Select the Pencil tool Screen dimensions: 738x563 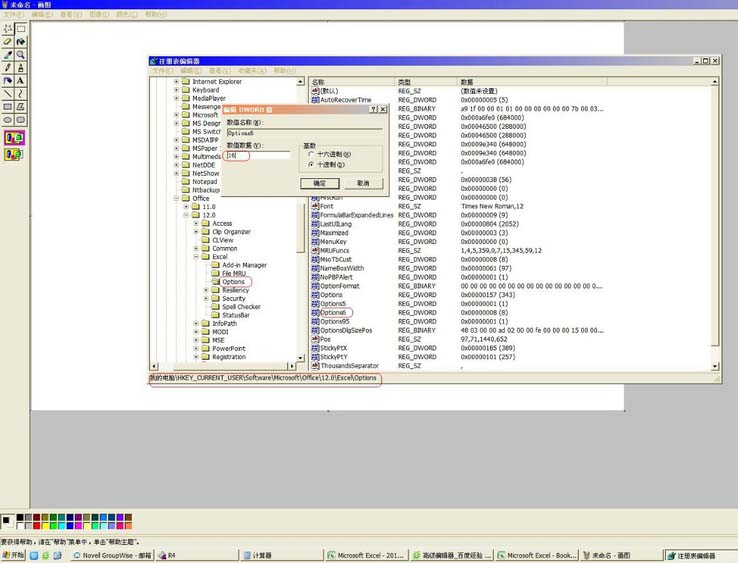[x=8, y=68]
